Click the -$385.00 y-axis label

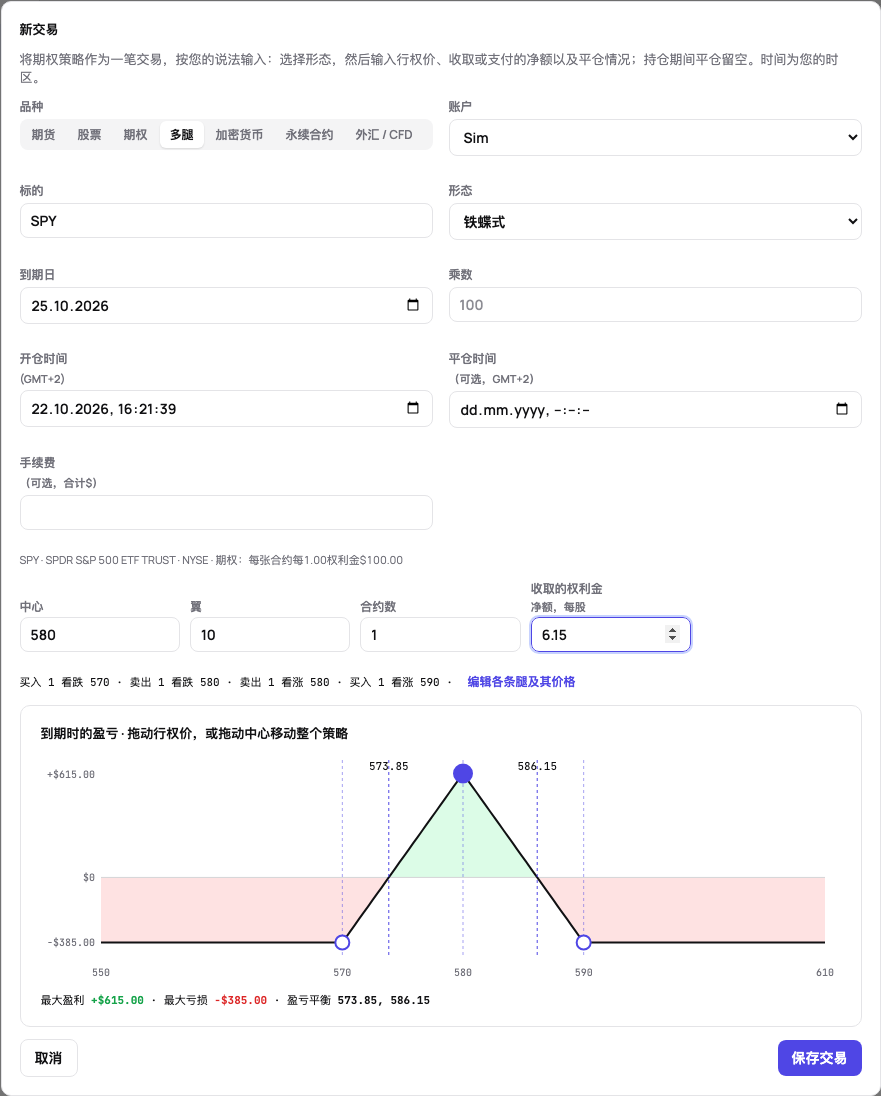[71, 942]
